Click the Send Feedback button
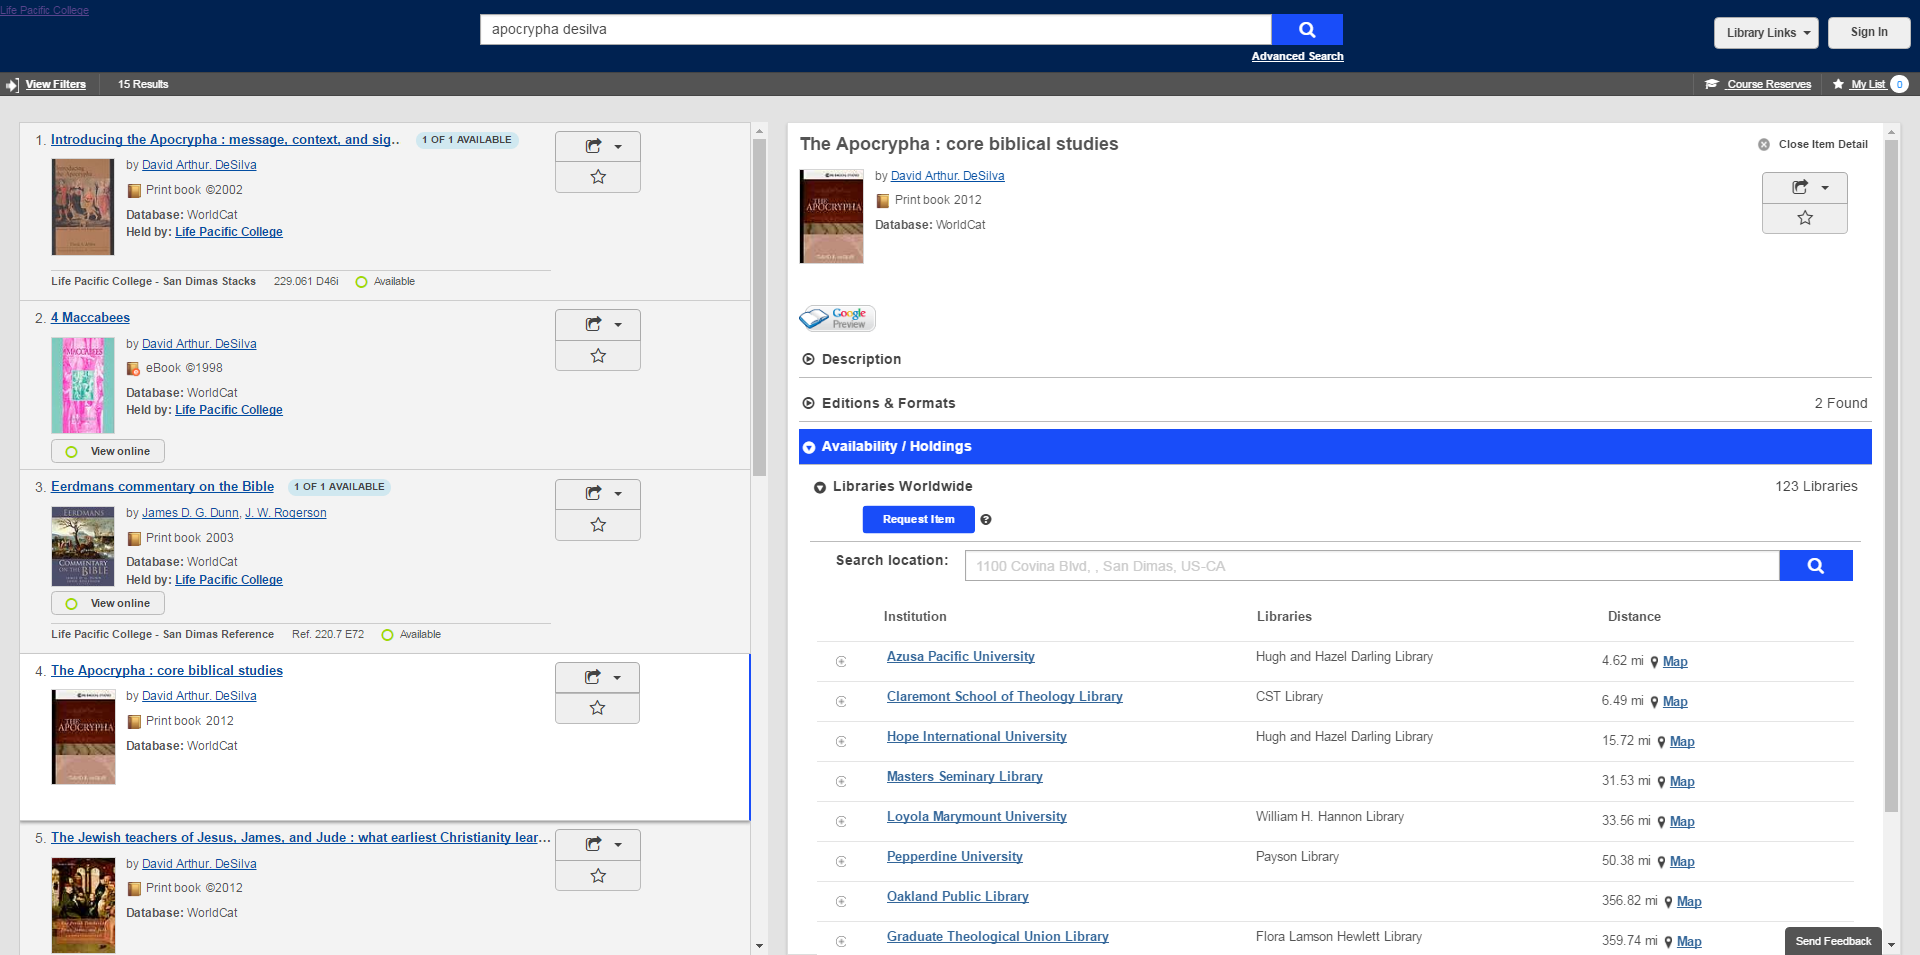Image resolution: width=1920 pixels, height=955 pixels. [1832, 941]
